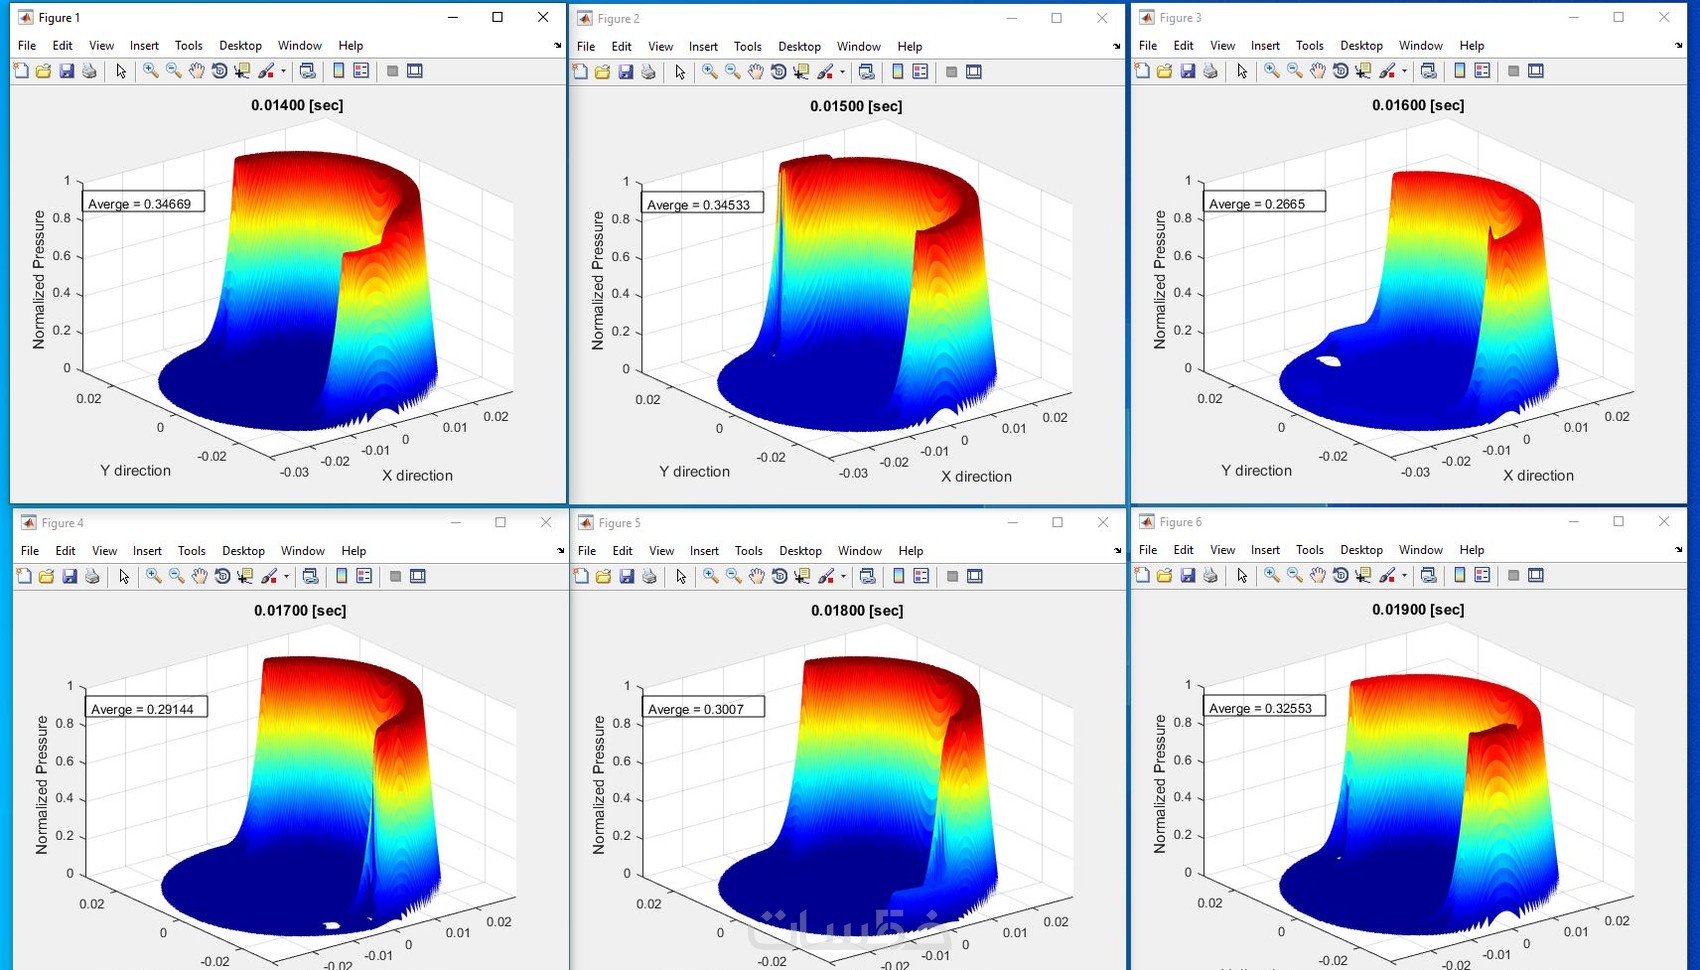Select the Zoom Out tool in Figure 3
This screenshot has height=970, width=1700.
click(x=1291, y=71)
